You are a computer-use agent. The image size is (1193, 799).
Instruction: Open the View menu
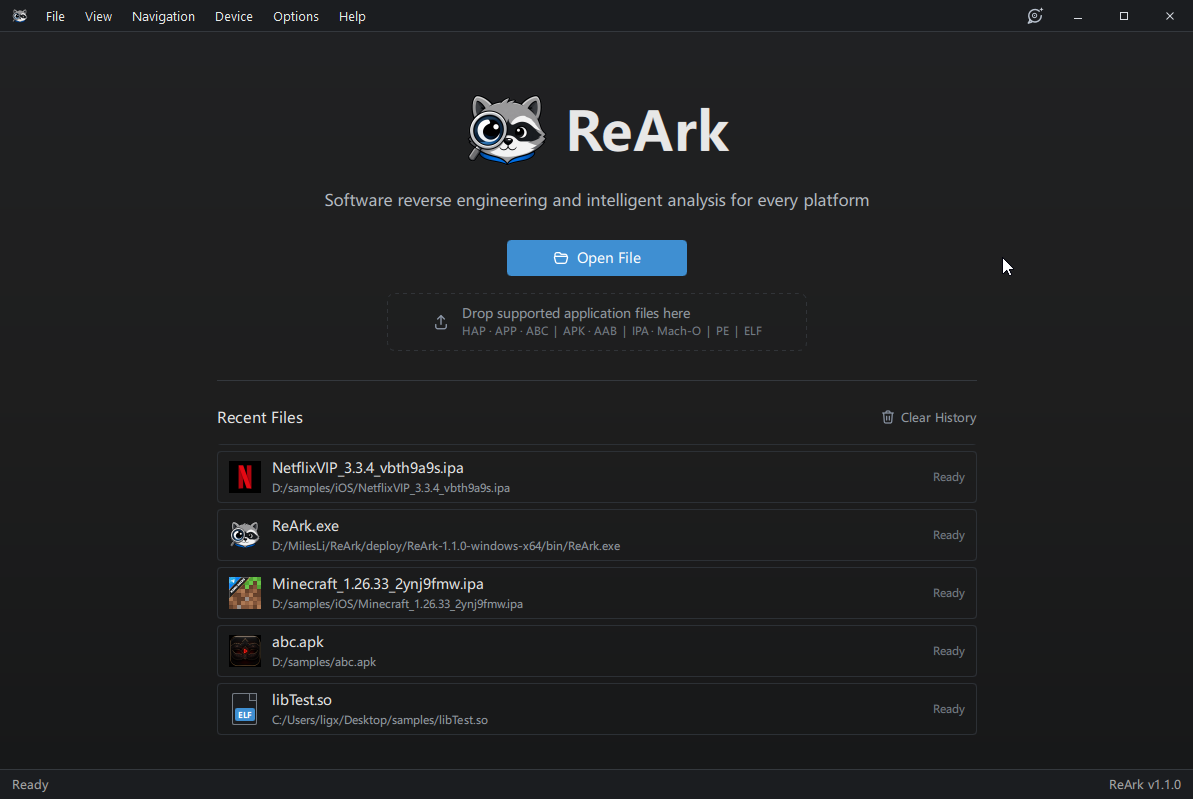pos(98,16)
